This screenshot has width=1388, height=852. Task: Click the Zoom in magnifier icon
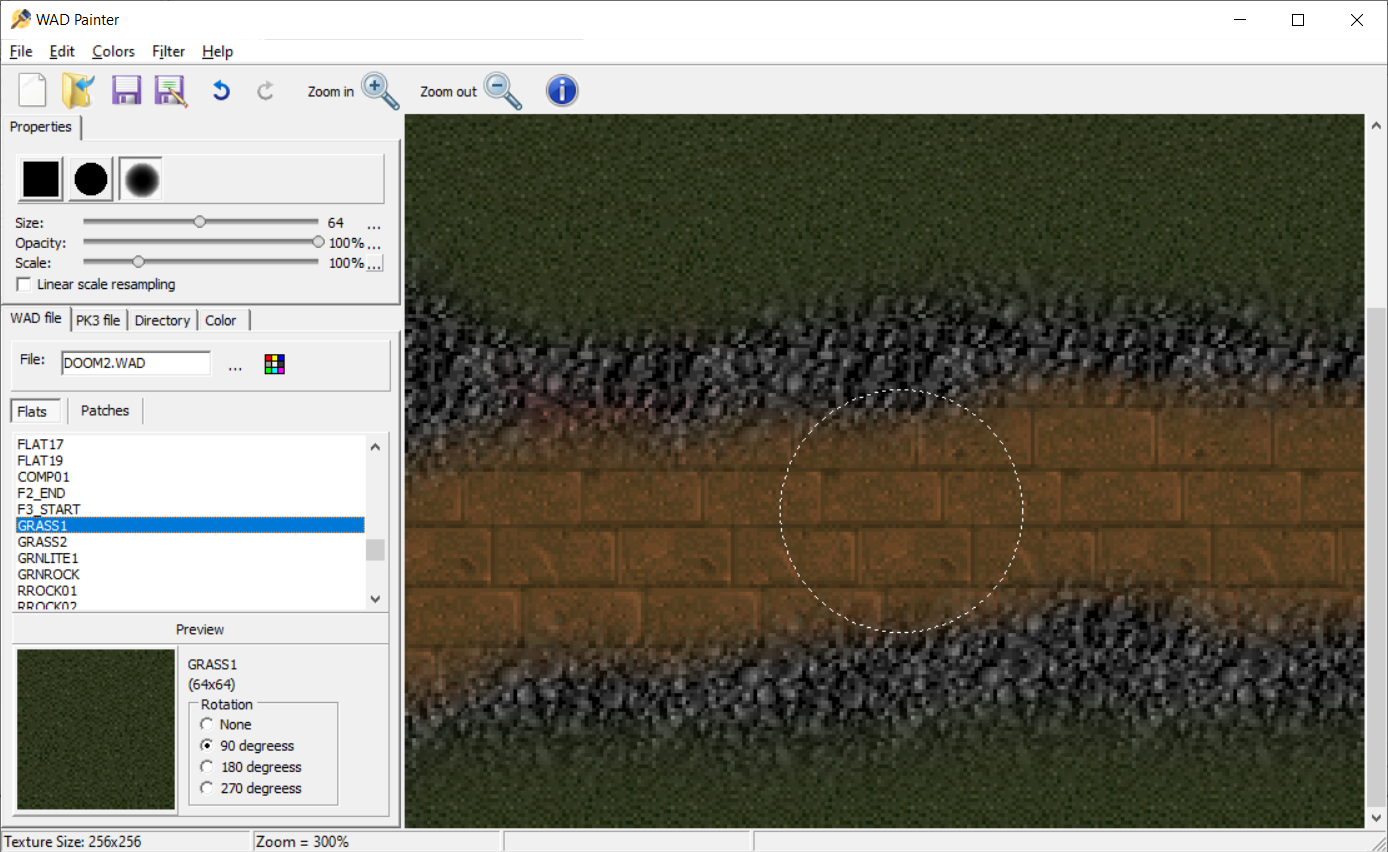click(x=380, y=90)
